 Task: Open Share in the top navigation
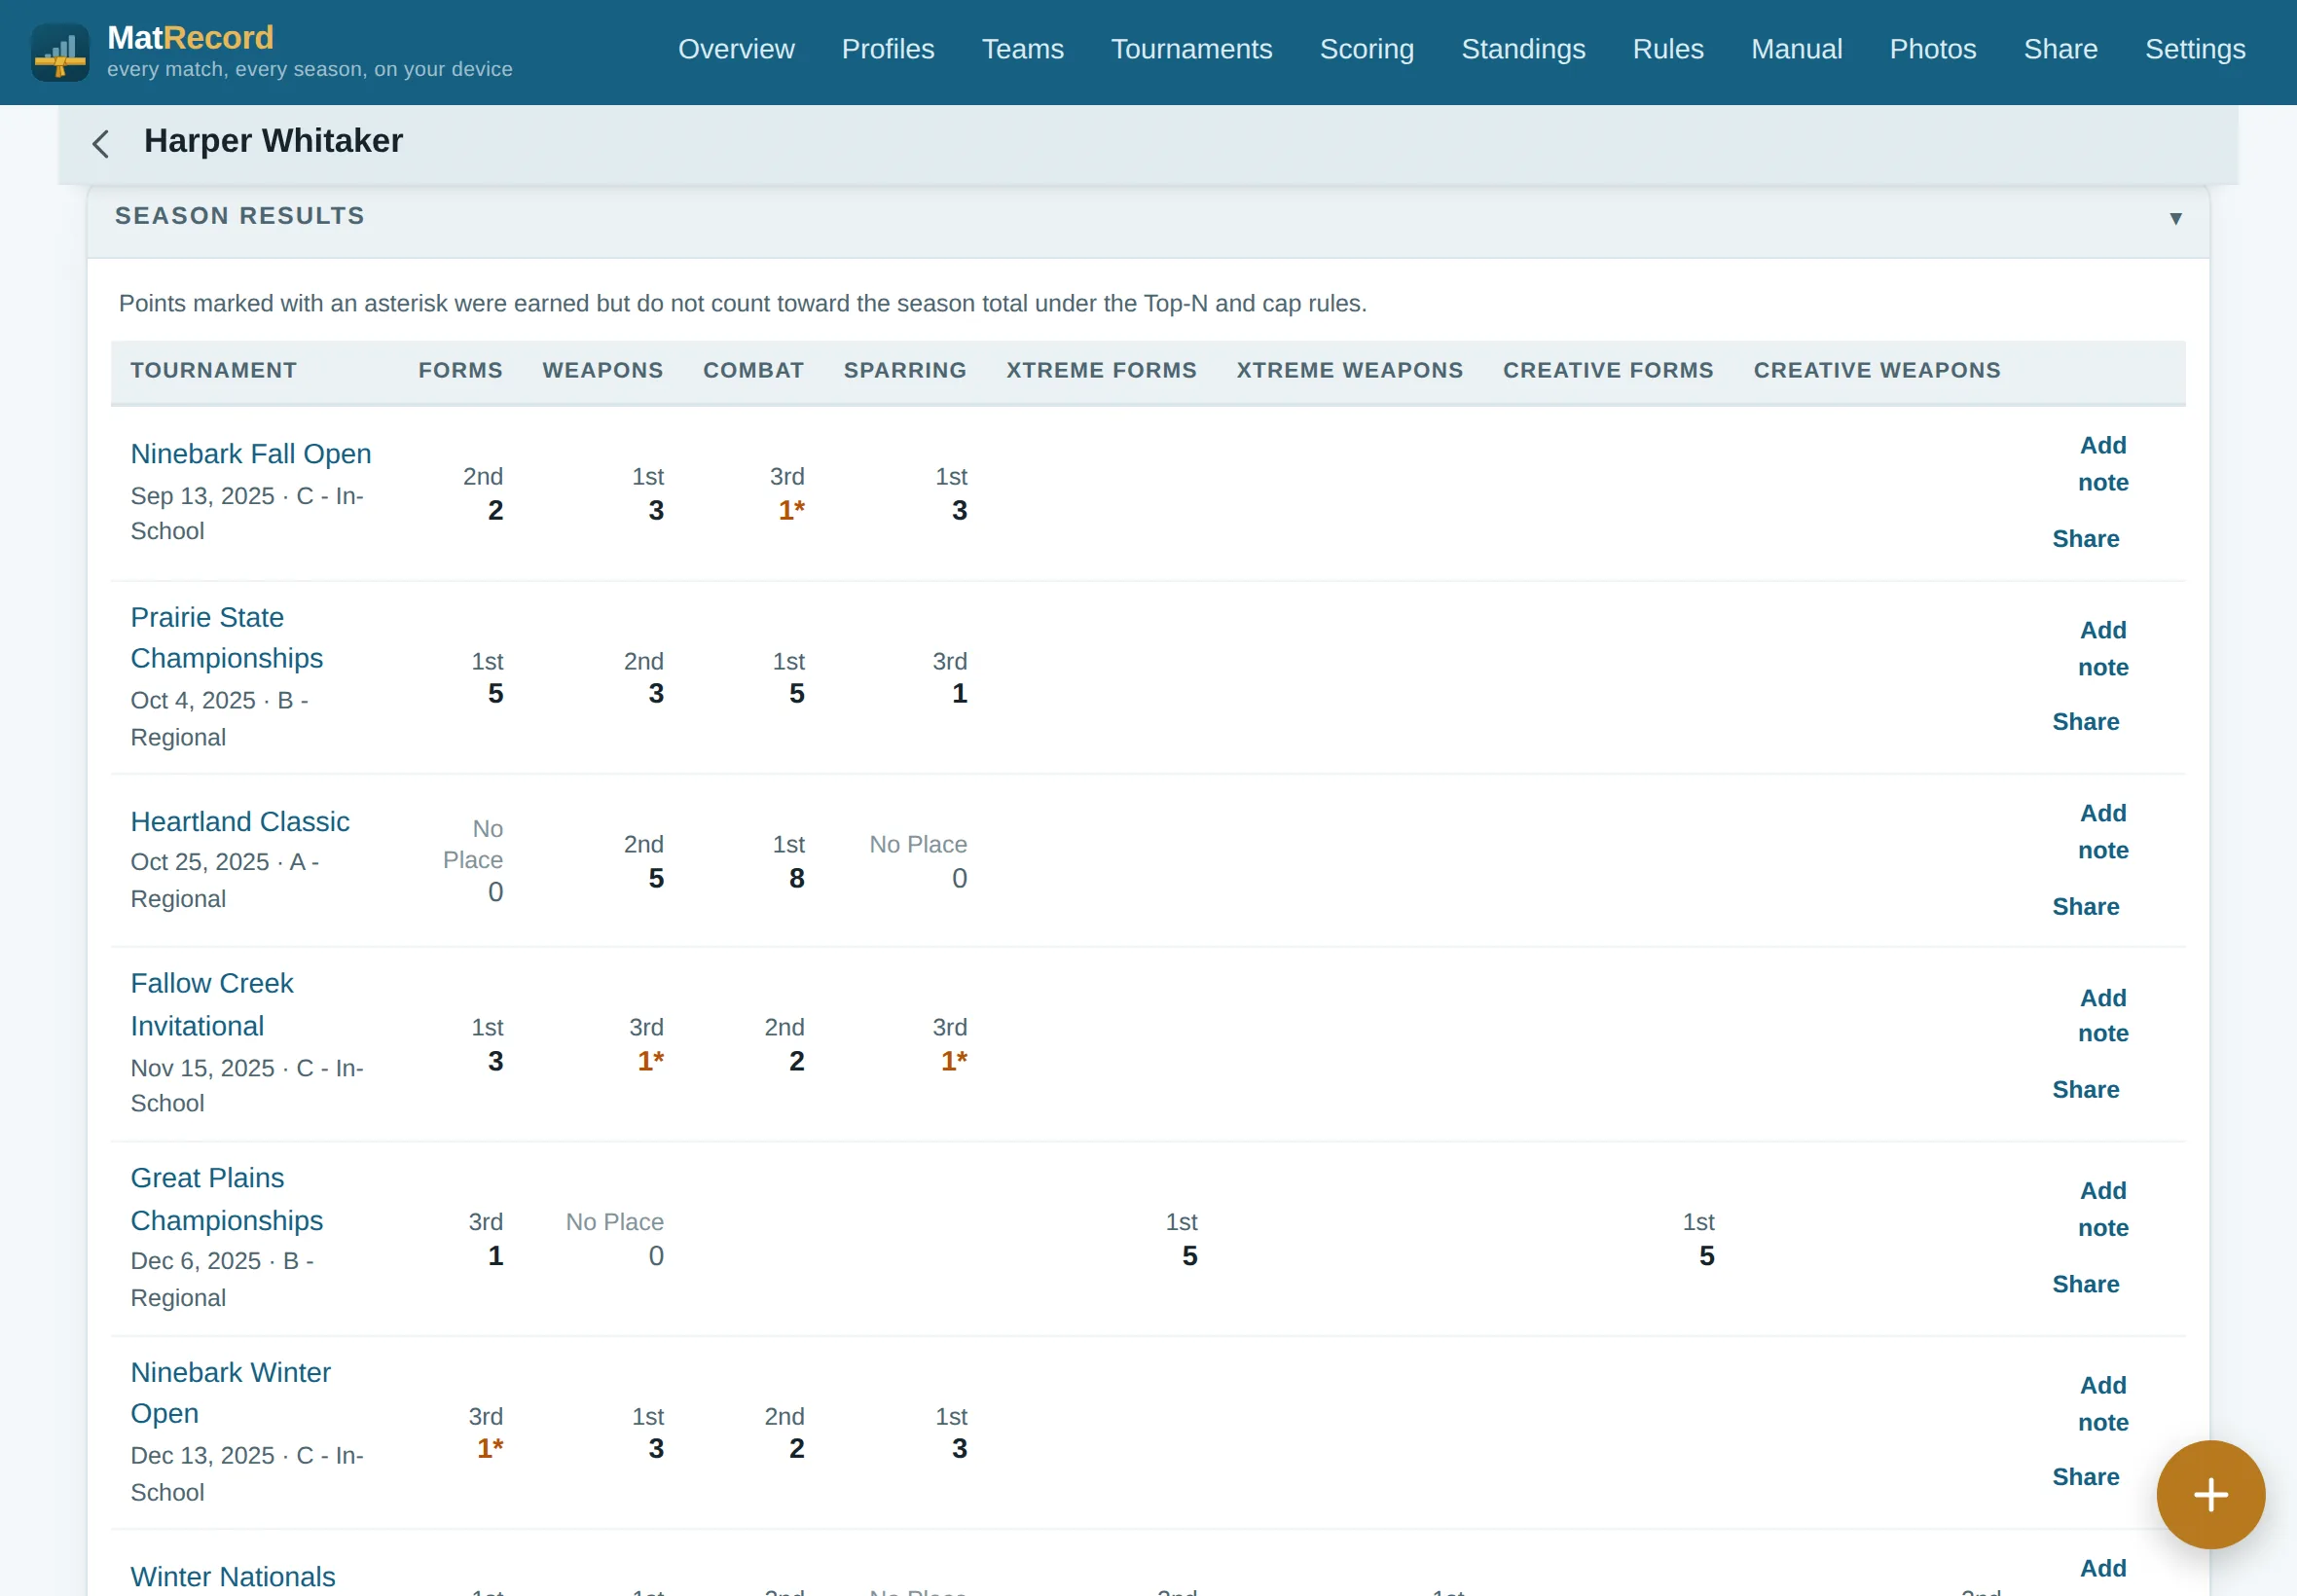click(x=2060, y=49)
